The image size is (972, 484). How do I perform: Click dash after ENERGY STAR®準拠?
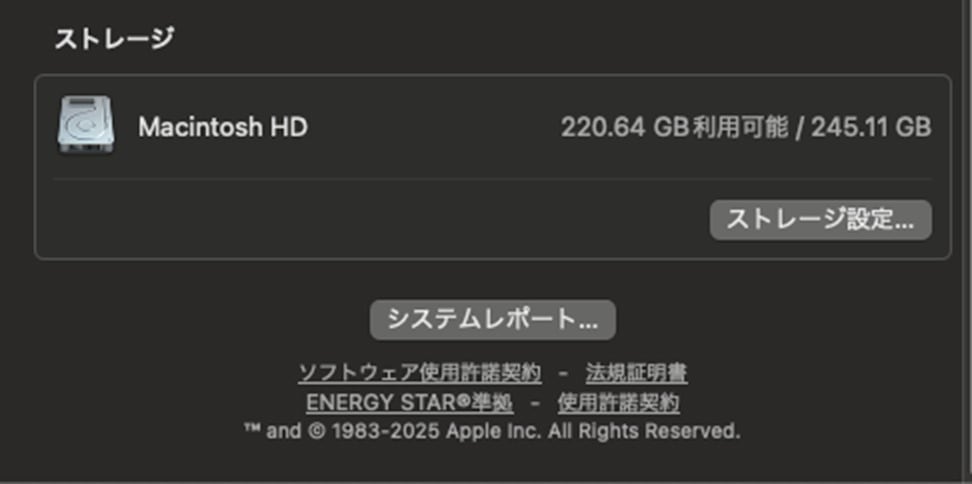click(x=535, y=403)
